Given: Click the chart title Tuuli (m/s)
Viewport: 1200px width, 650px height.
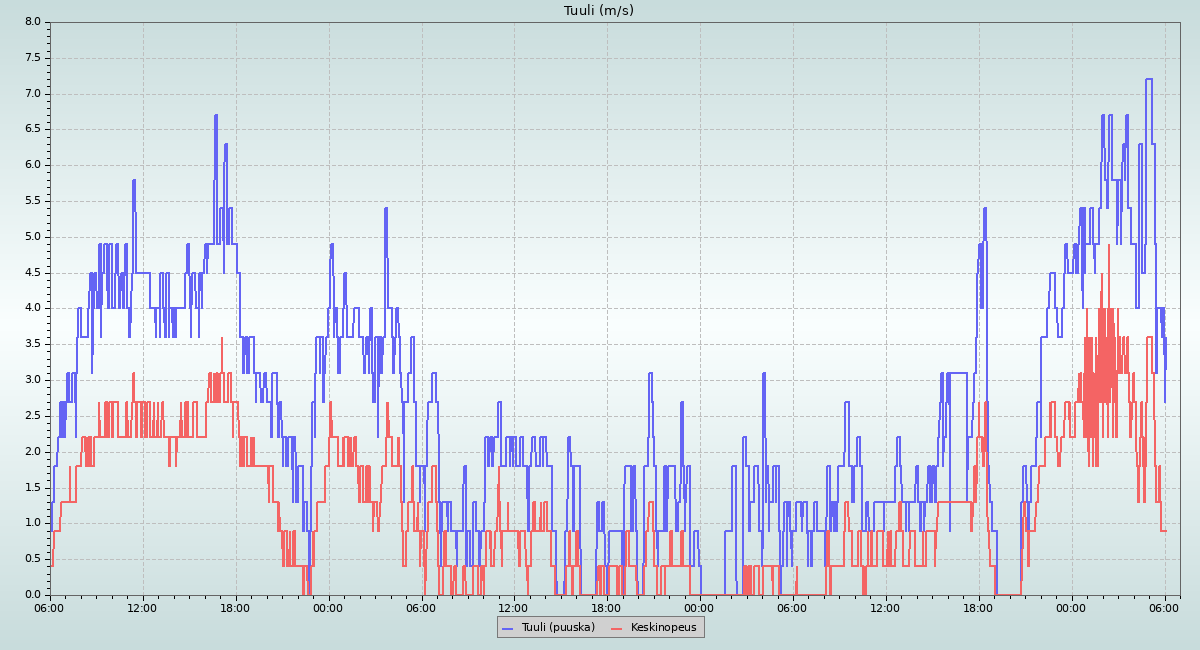Looking at the screenshot, I should click(x=598, y=11).
